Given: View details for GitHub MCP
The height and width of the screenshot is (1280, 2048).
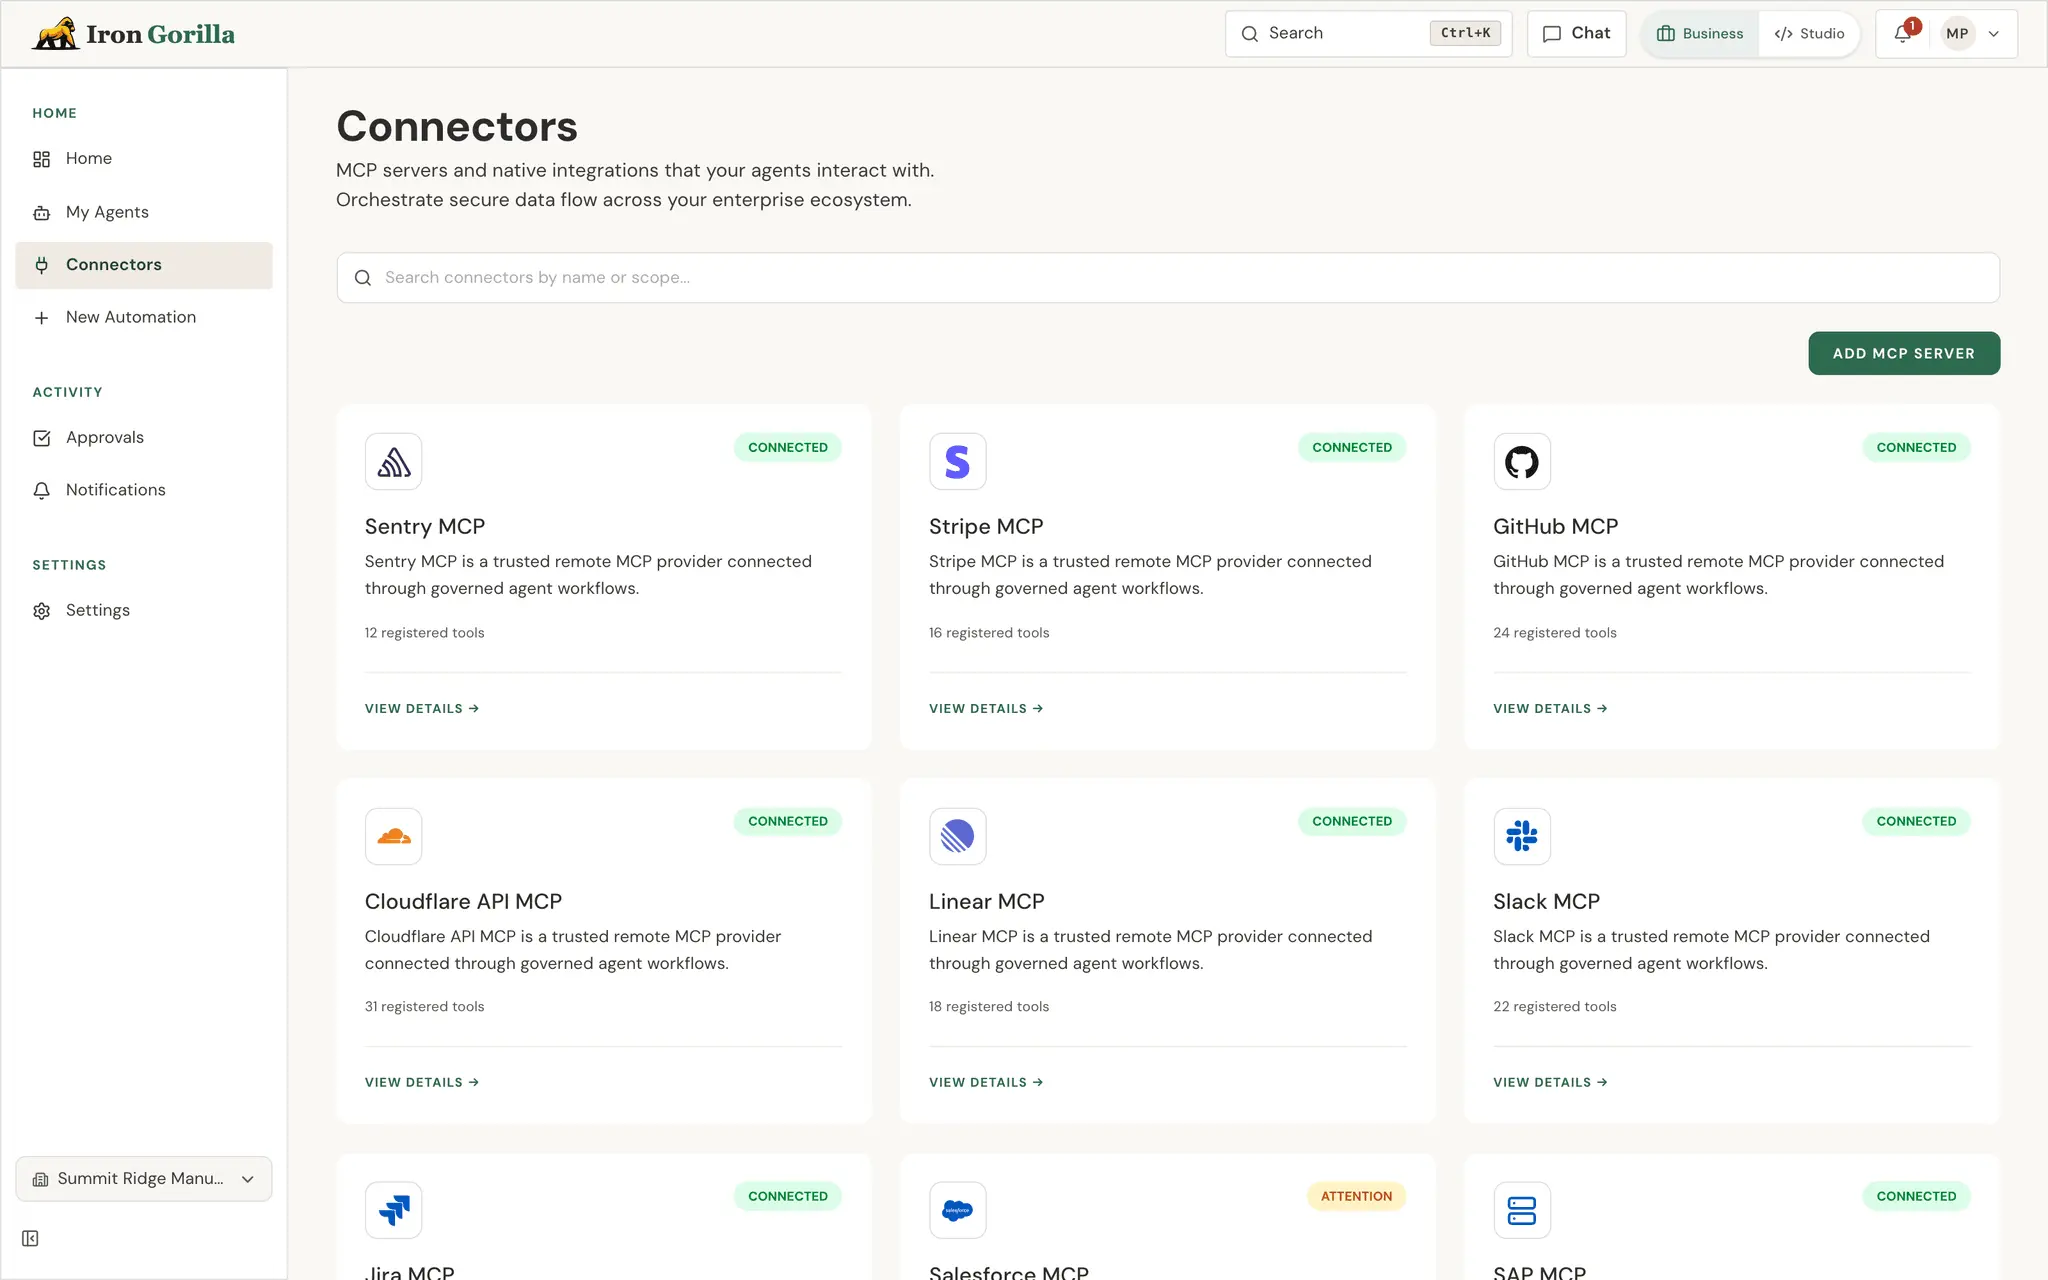Looking at the screenshot, I should [x=1550, y=709].
